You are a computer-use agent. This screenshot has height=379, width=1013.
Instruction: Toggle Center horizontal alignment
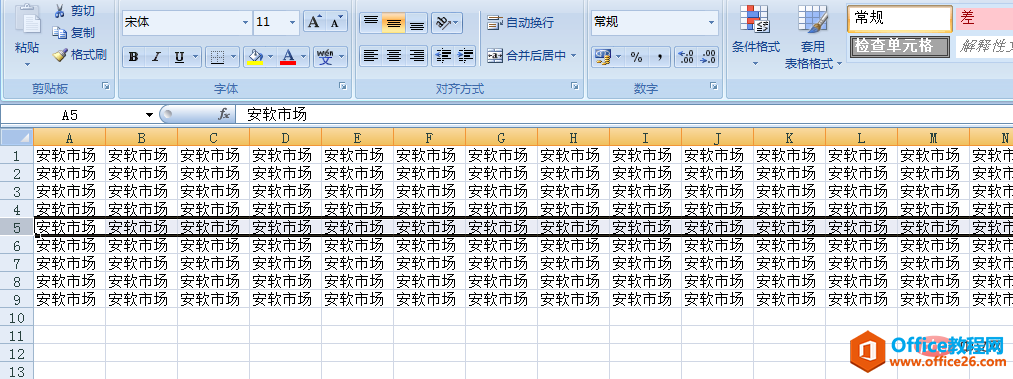coord(393,56)
